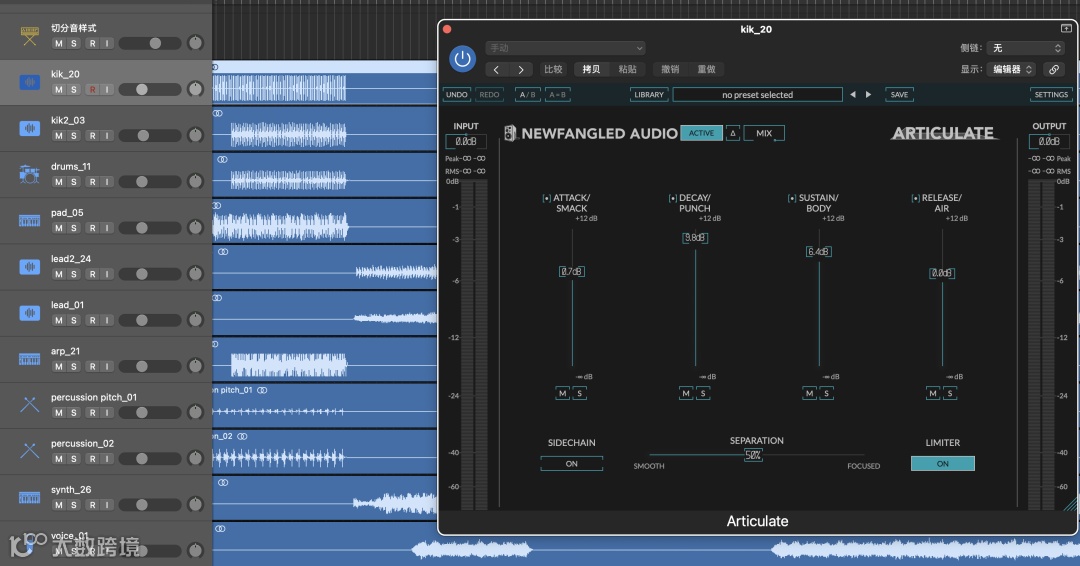Click the kik2_03 track icon
The width and height of the screenshot is (1080, 566).
[29, 128]
